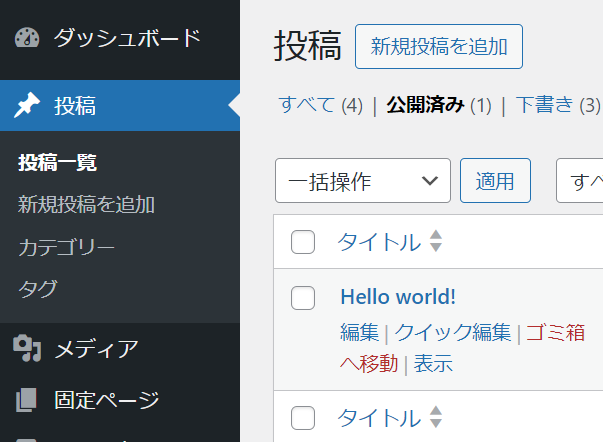603x442 pixels.
Task: Click the pushpin icon beside 投稿
Action: pyautogui.click(x=27, y=105)
